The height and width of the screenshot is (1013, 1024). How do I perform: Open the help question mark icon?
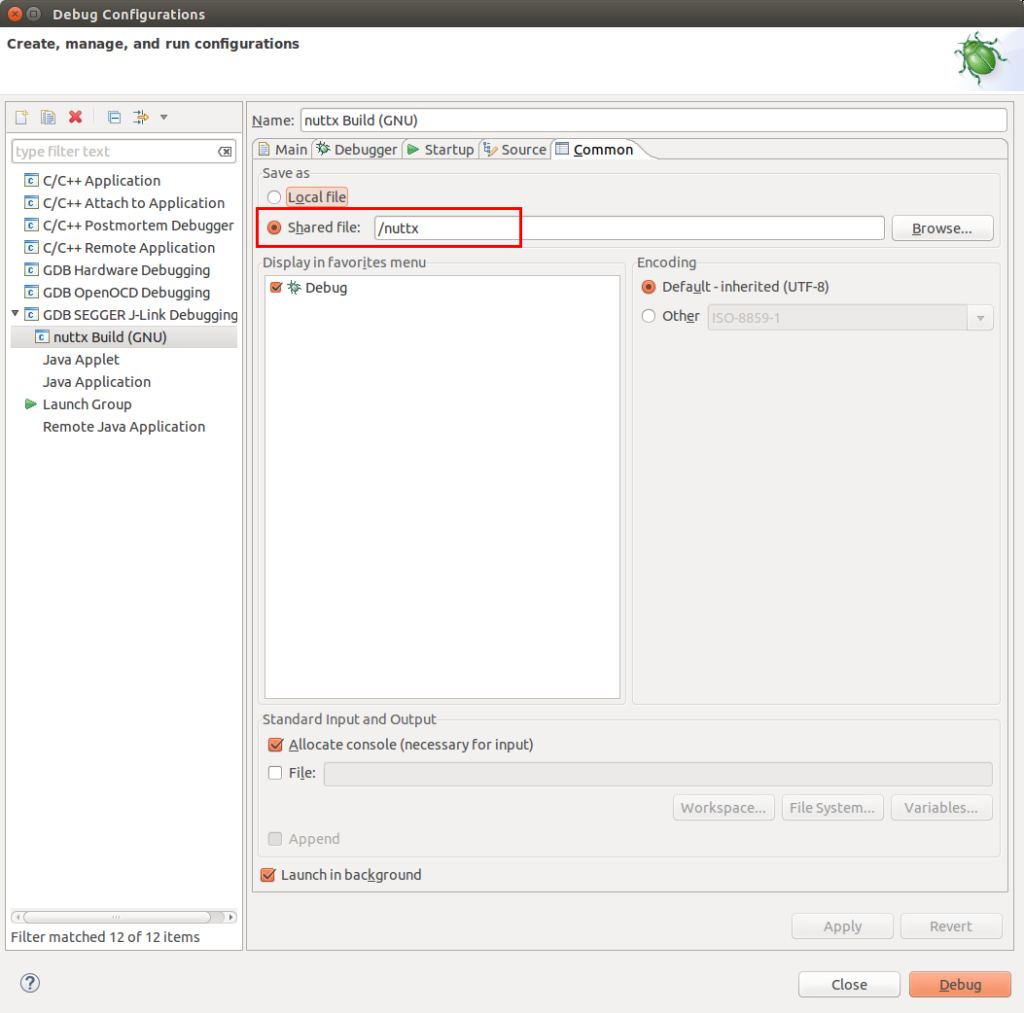[30, 983]
